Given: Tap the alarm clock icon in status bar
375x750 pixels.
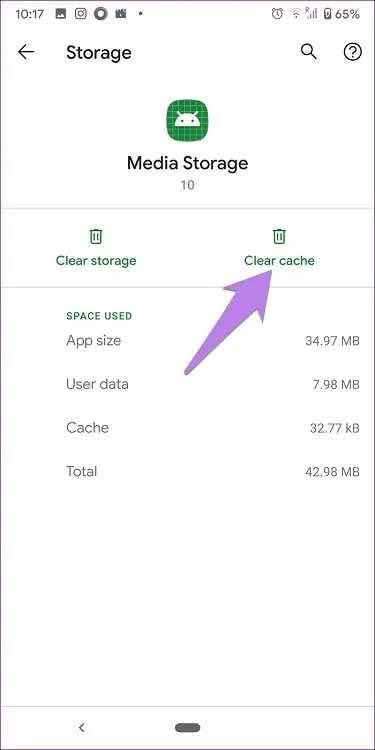Looking at the screenshot, I should coord(277,14).
